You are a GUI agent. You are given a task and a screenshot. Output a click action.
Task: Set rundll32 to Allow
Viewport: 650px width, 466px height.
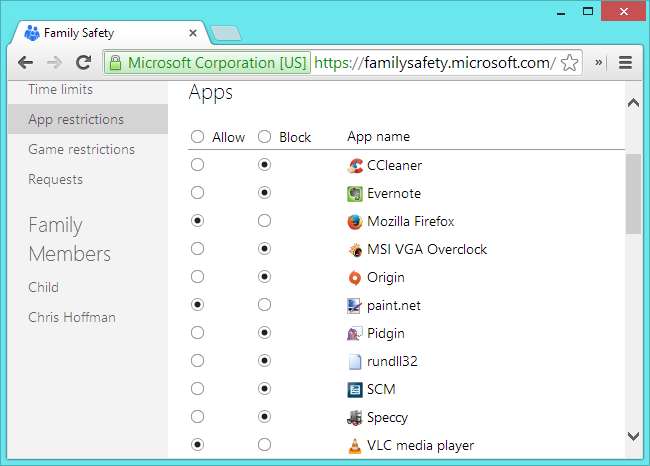(197, 361)
